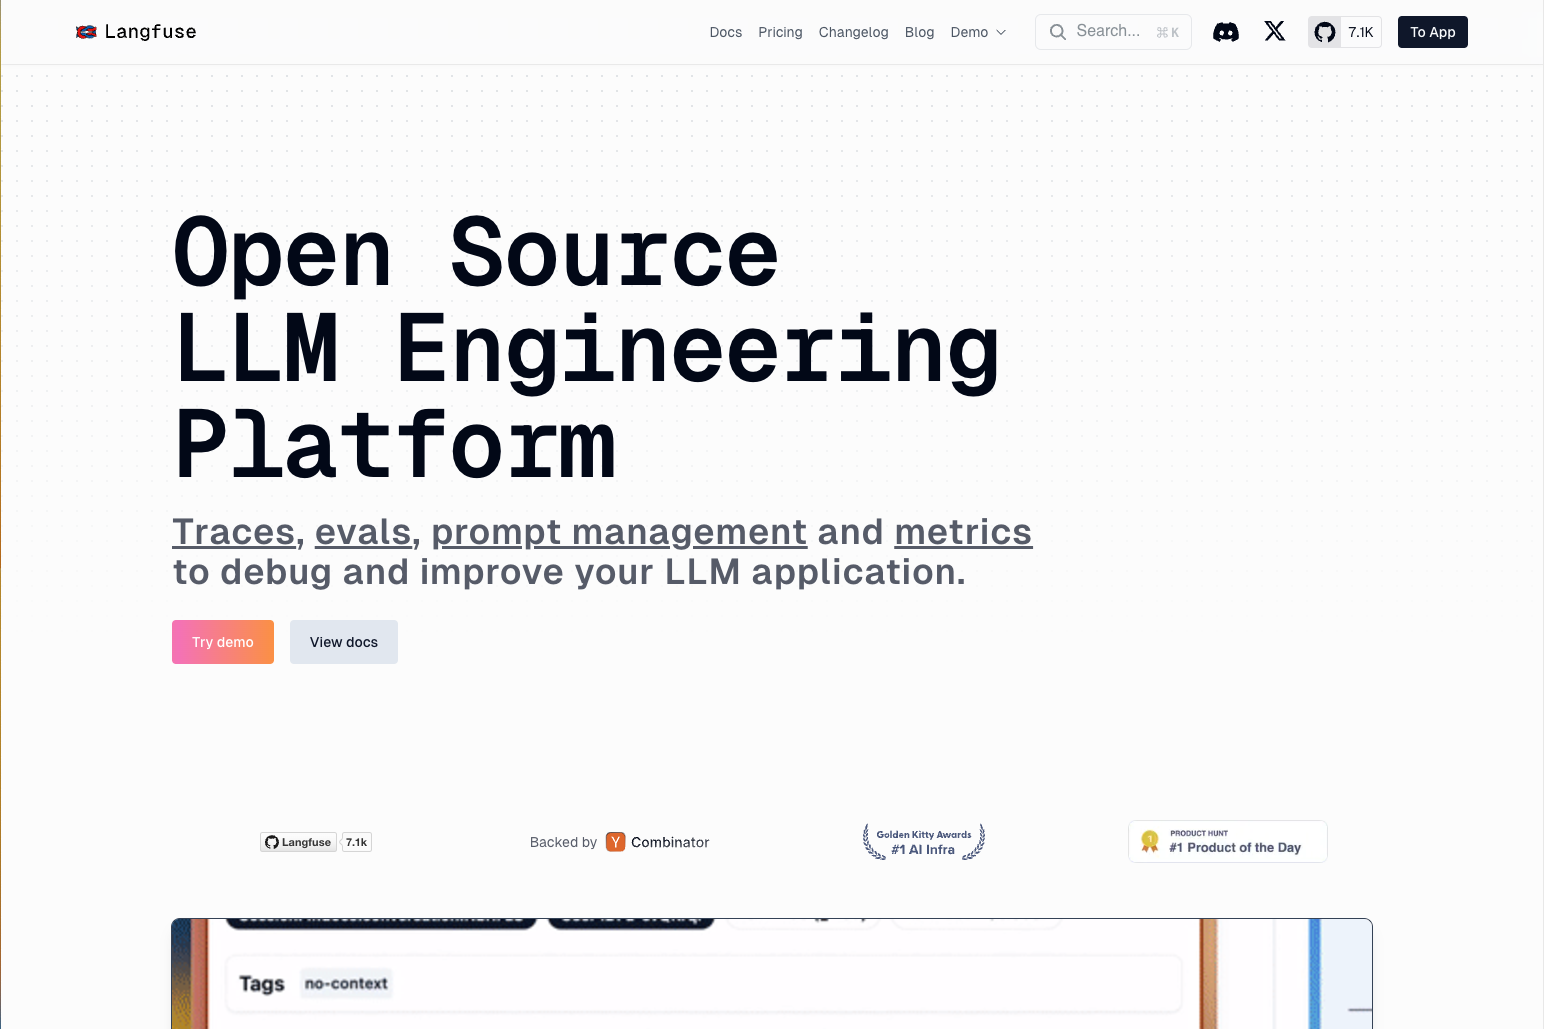
Task: Click the X (Twitter) icon in header
Action: click(1274, 31)
